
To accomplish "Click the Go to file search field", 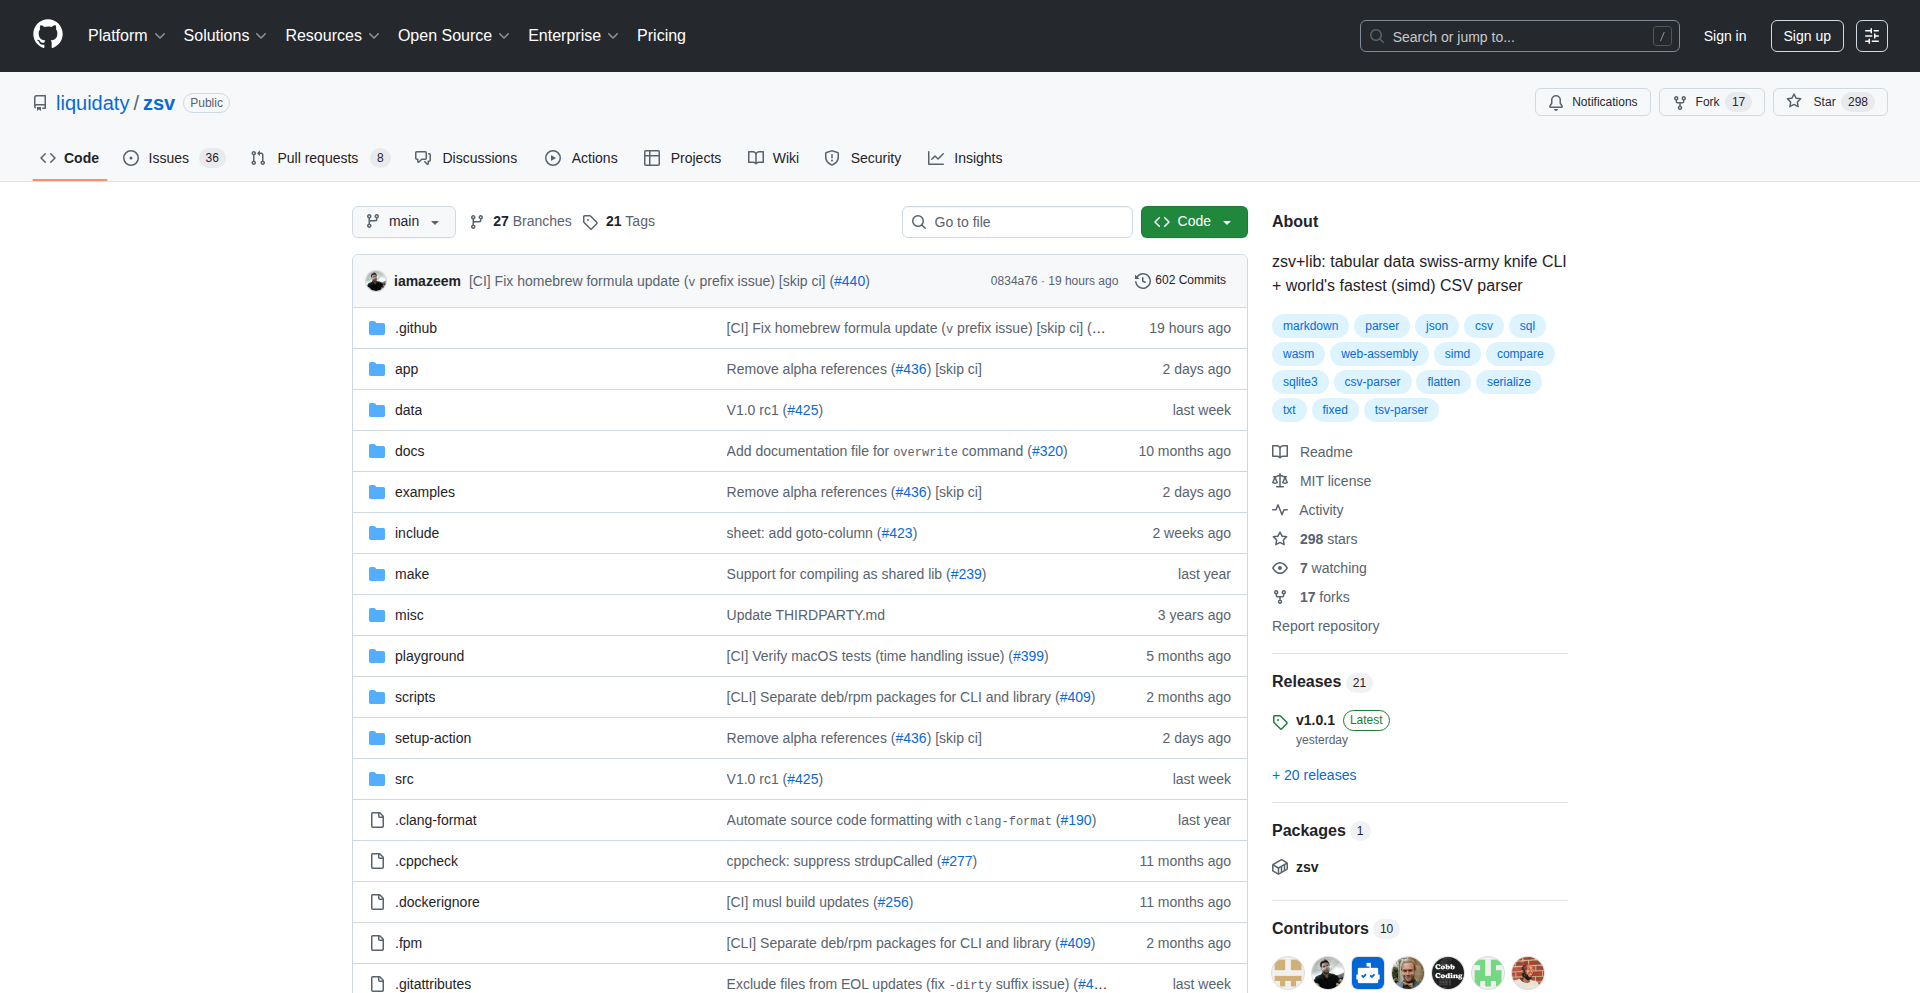I will [x=1017, y=221].
